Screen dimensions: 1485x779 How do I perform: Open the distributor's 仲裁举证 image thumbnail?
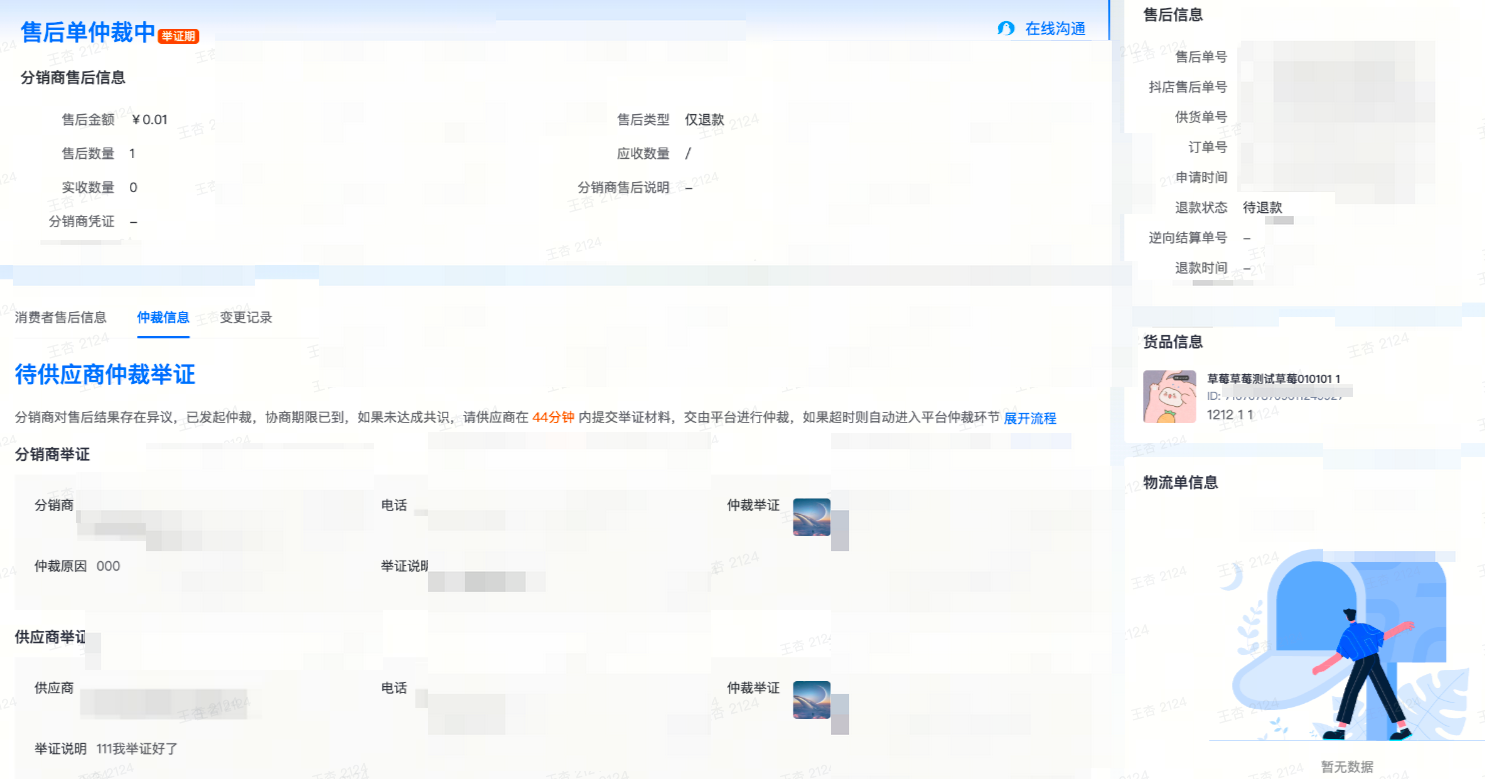click(811, 517)
